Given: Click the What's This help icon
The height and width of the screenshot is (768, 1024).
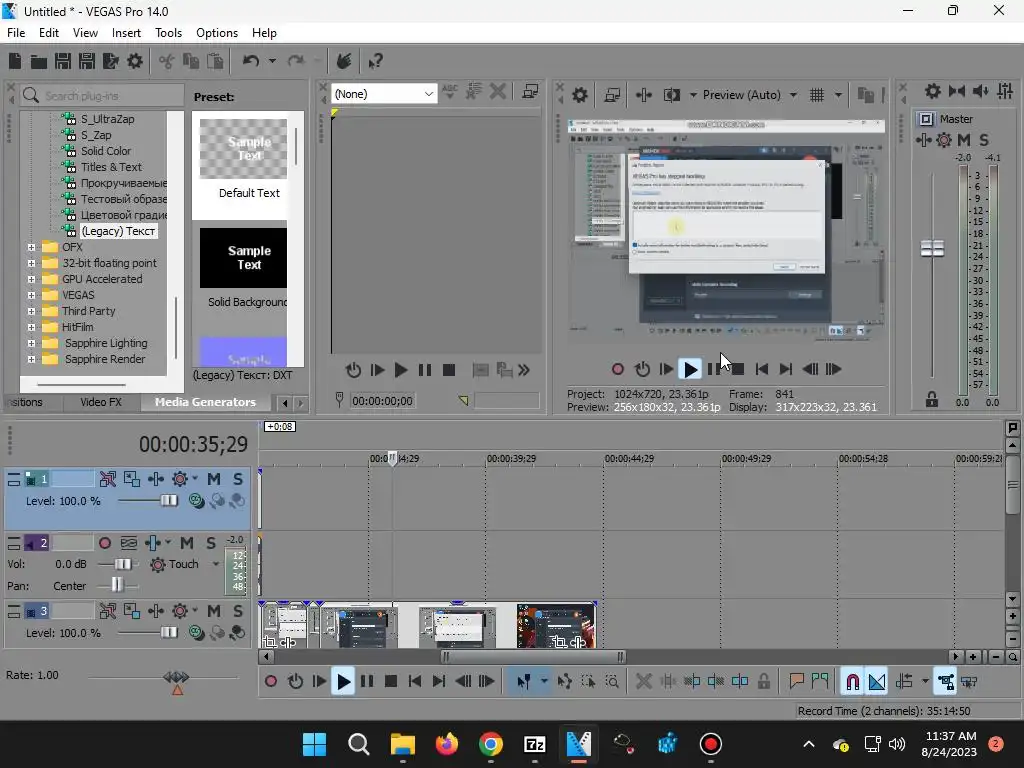Looking at the screenshot, I should click(375, 61).
